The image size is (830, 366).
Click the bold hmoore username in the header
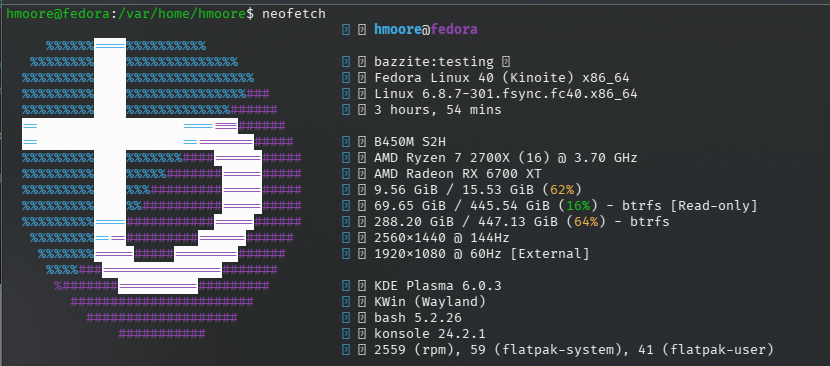pyautogui.click(x=398, y=30)
